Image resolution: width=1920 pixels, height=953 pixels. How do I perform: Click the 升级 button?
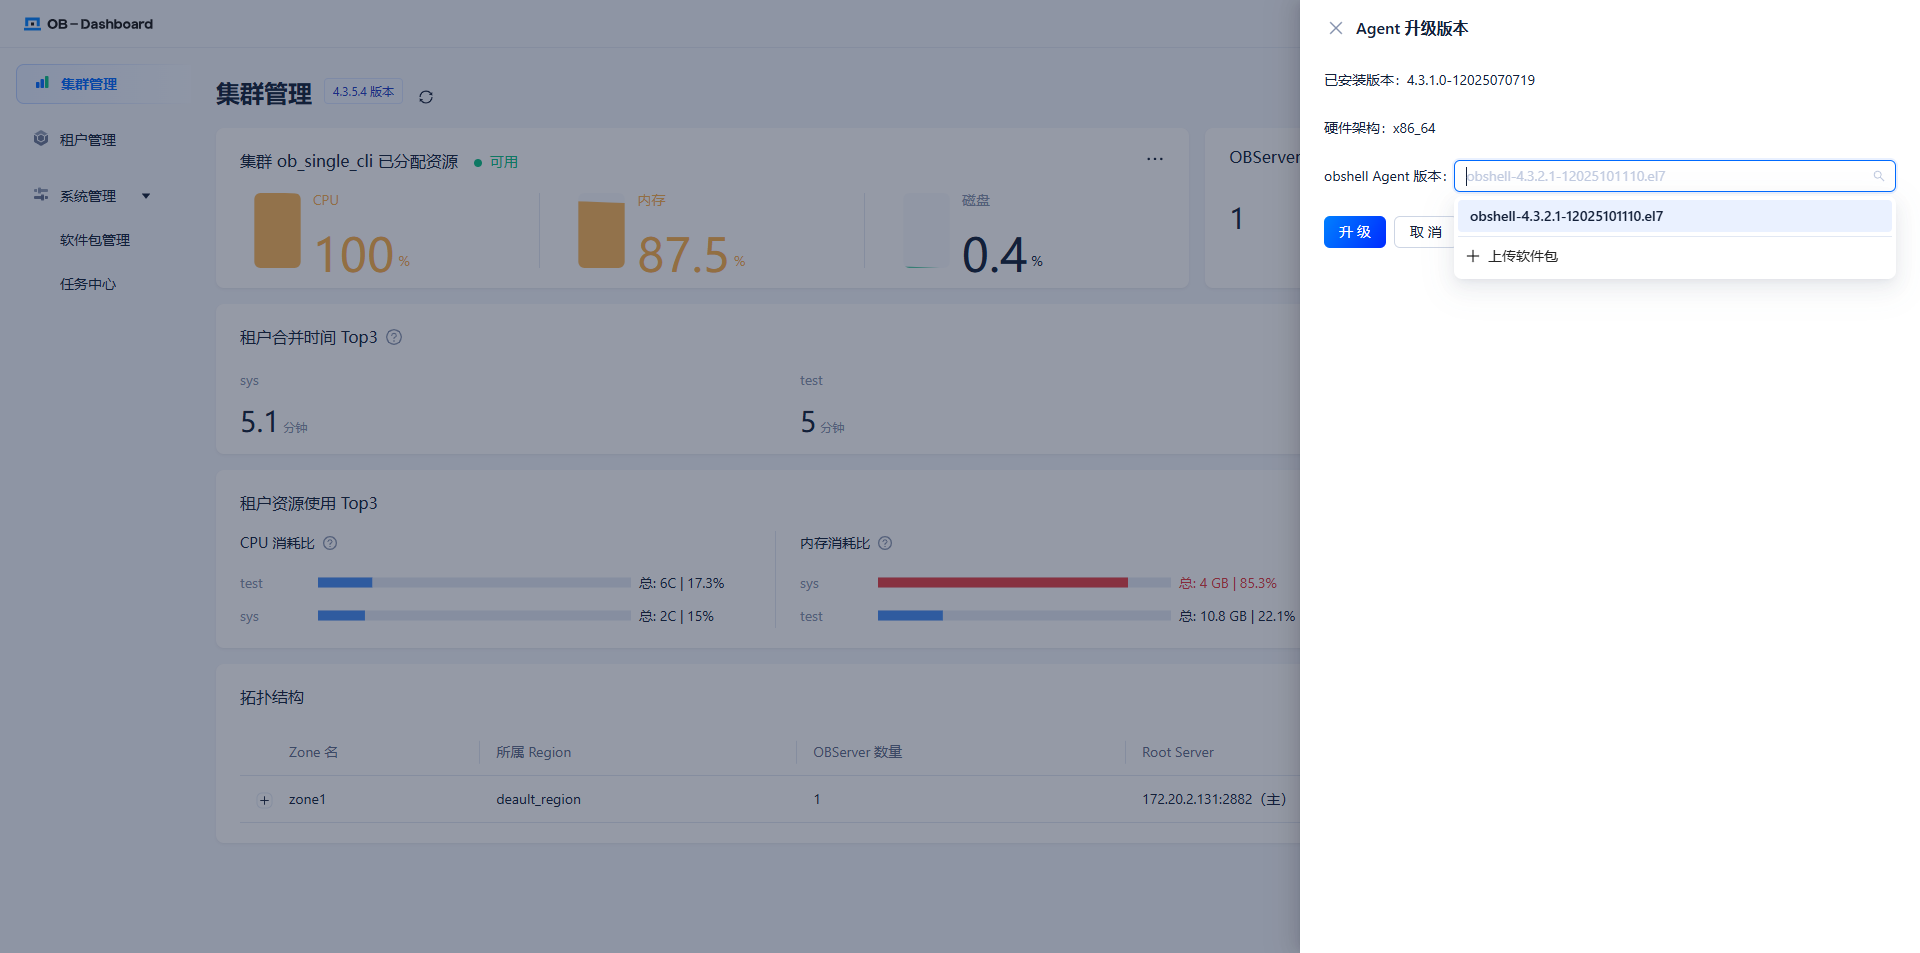(1355, 232)
